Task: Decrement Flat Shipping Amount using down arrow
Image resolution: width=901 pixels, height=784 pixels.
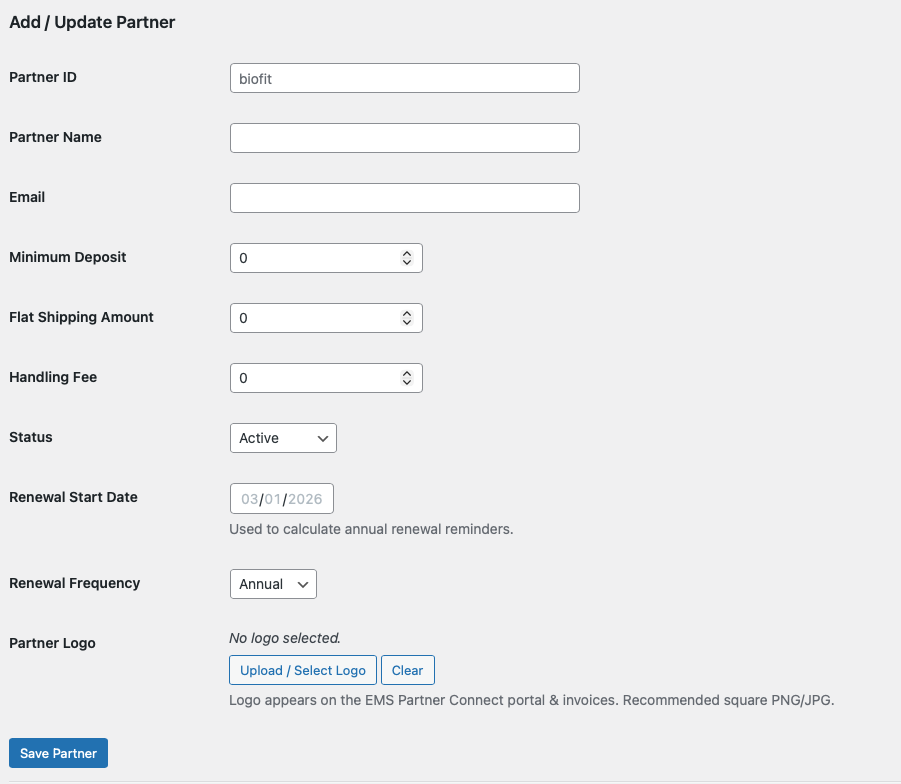Action: (x=407, y=323)
